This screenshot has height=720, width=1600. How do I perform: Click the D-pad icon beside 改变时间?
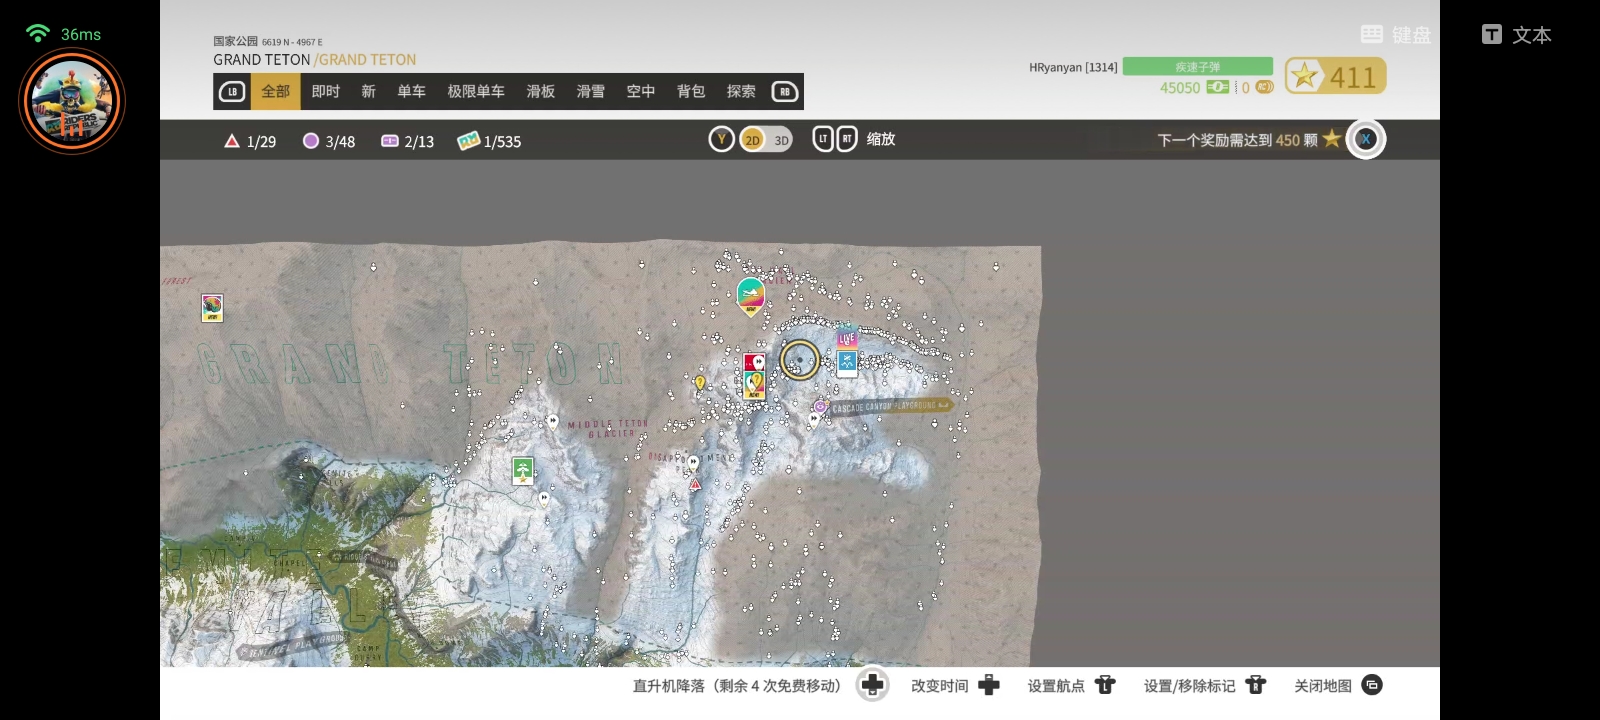point(989,685)
